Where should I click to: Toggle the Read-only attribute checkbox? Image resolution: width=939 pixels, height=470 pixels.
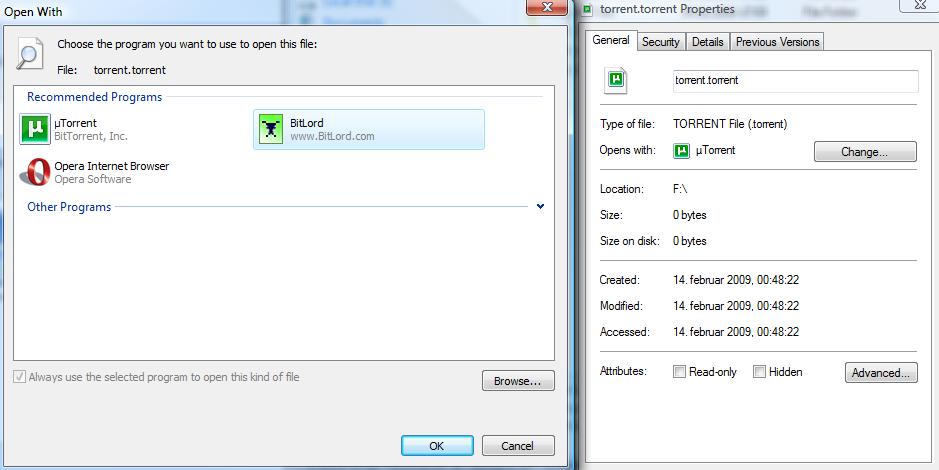pos(679,372)
